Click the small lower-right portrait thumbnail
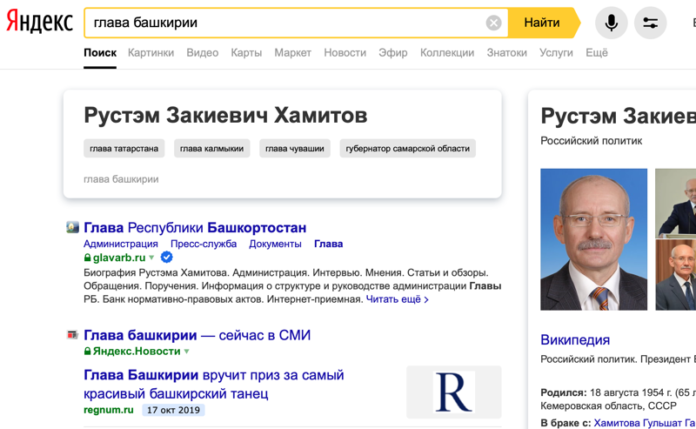696x429 pixels. 676,274
